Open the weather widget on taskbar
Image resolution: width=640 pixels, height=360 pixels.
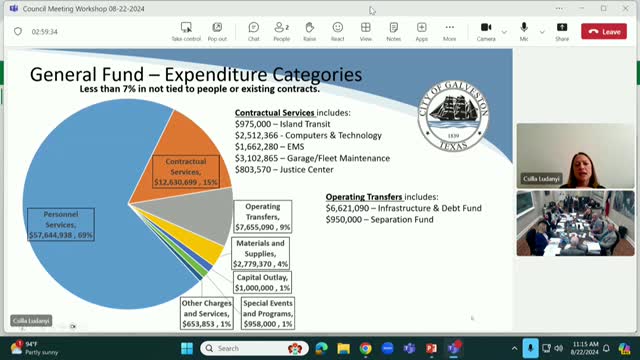click(x=34, y=348)
